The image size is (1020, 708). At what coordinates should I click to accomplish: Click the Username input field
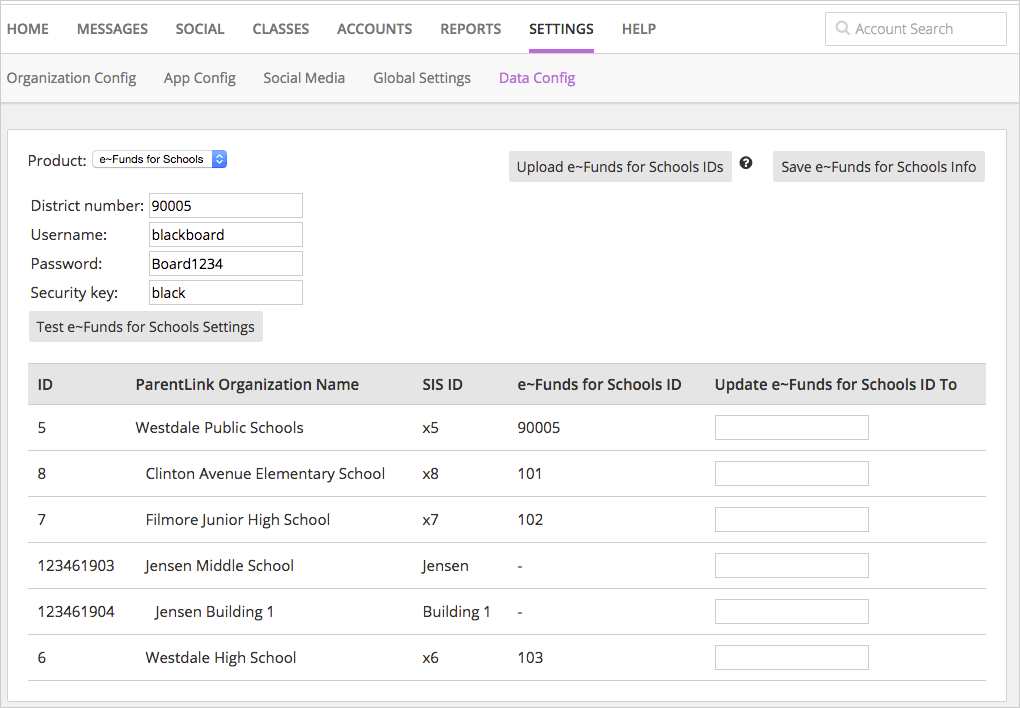pyautogui.click(x=226, y=234)
